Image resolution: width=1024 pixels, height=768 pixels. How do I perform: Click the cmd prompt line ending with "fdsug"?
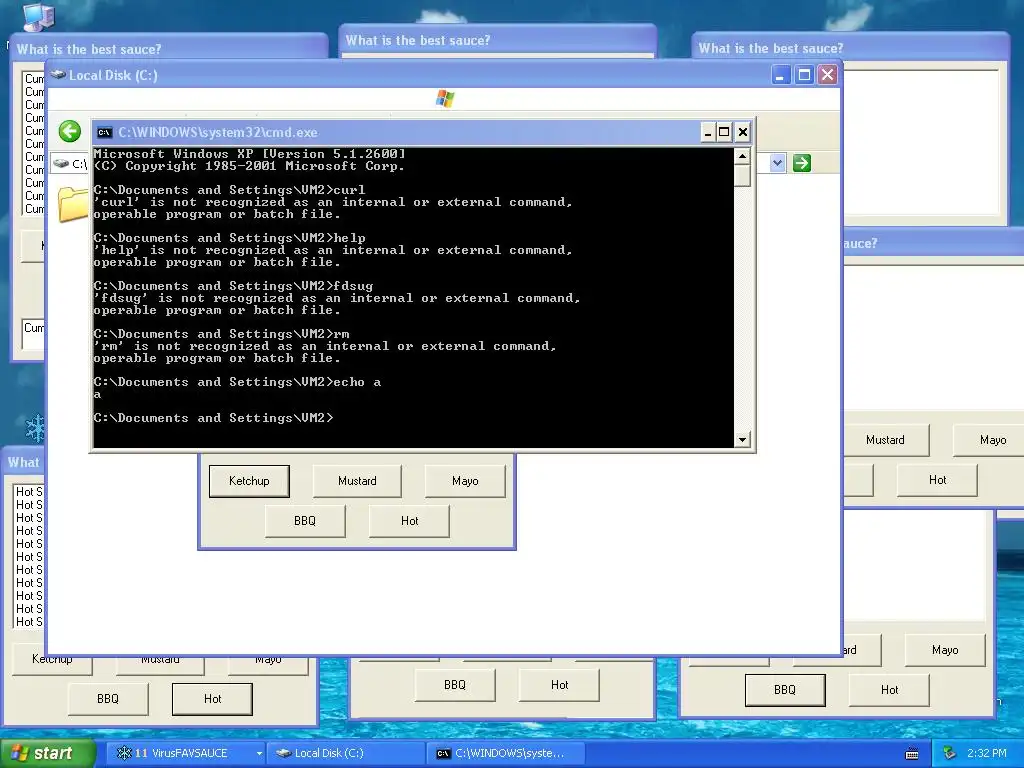point(233,286)
